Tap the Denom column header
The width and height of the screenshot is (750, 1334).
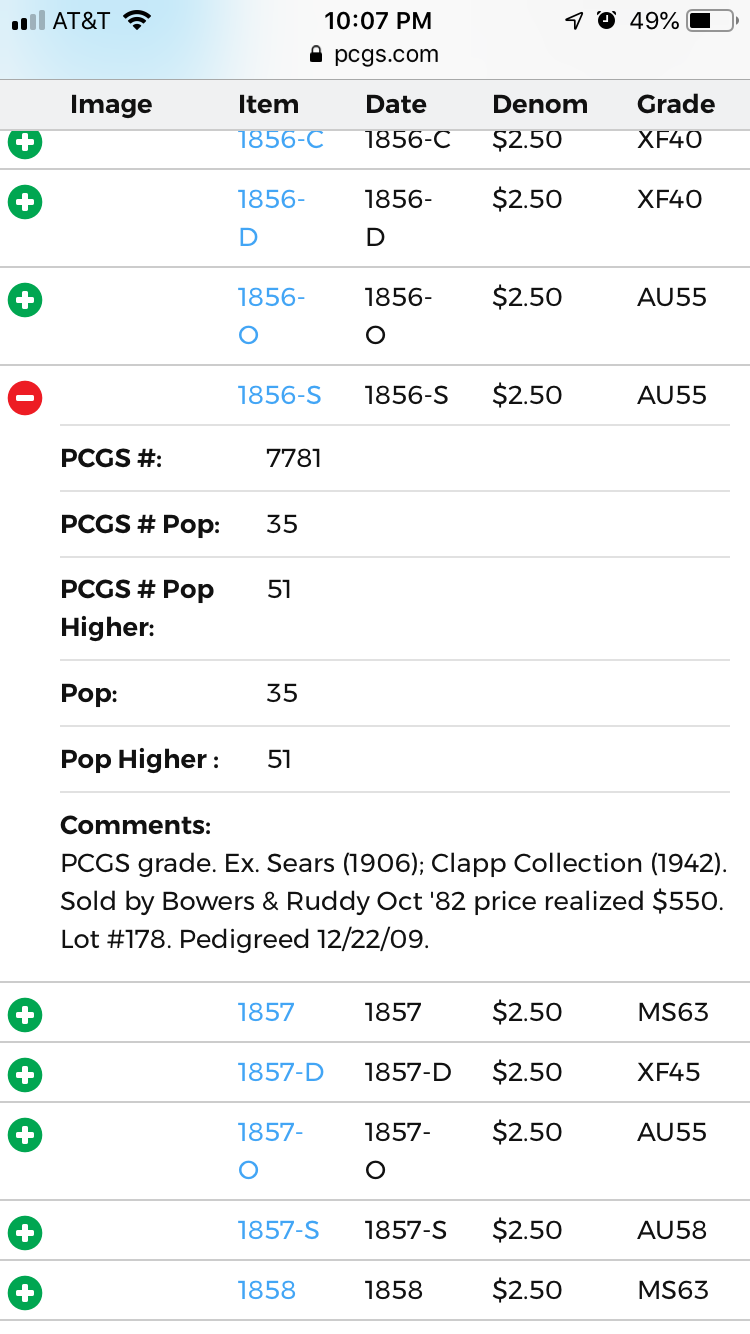[x=540, y=105]
